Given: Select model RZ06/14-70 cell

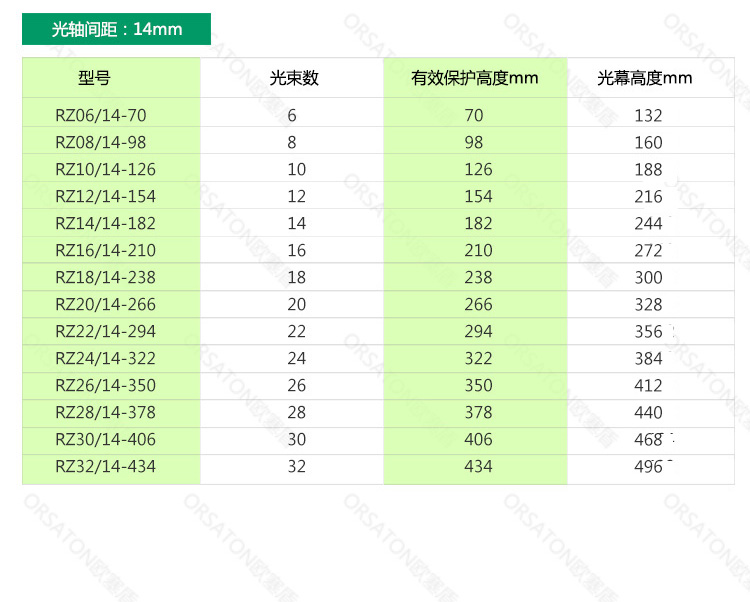Looking at the screenshot, I should (100, 115).
